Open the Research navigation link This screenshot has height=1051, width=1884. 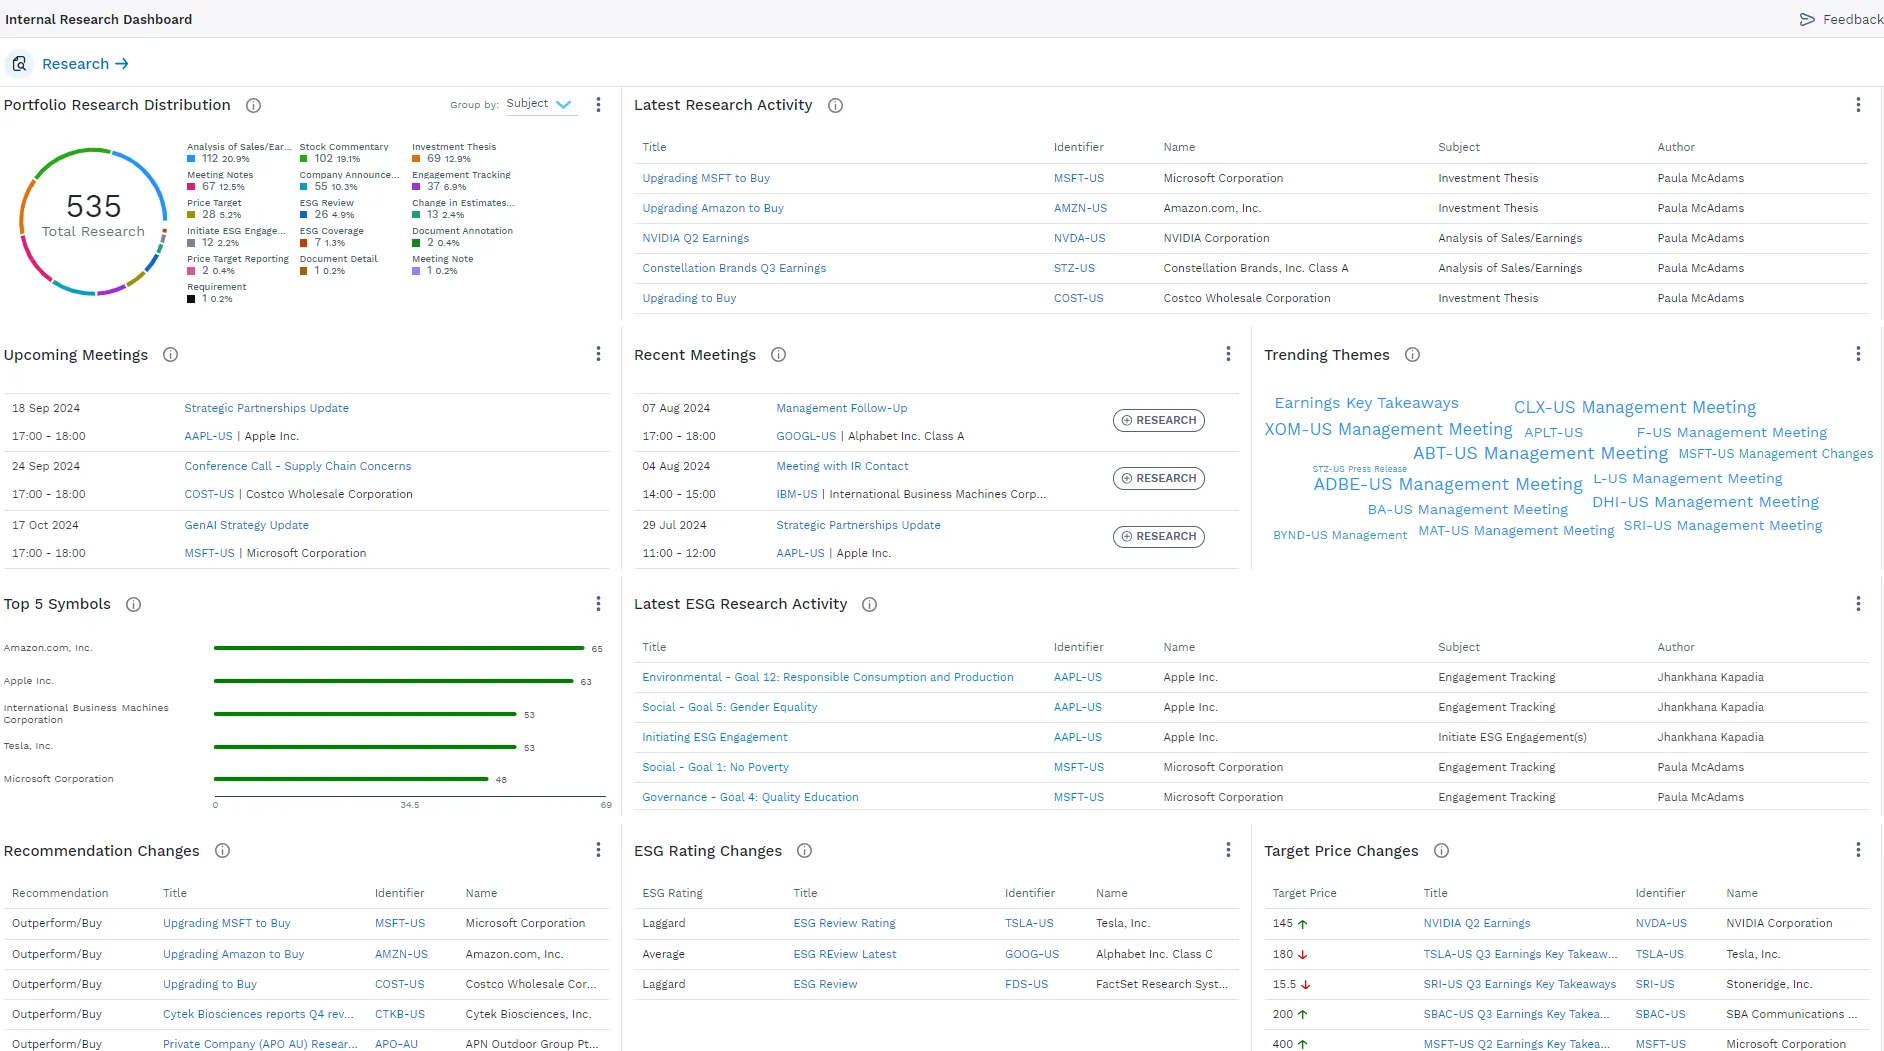pyautogui.click(x=85, y=64)
